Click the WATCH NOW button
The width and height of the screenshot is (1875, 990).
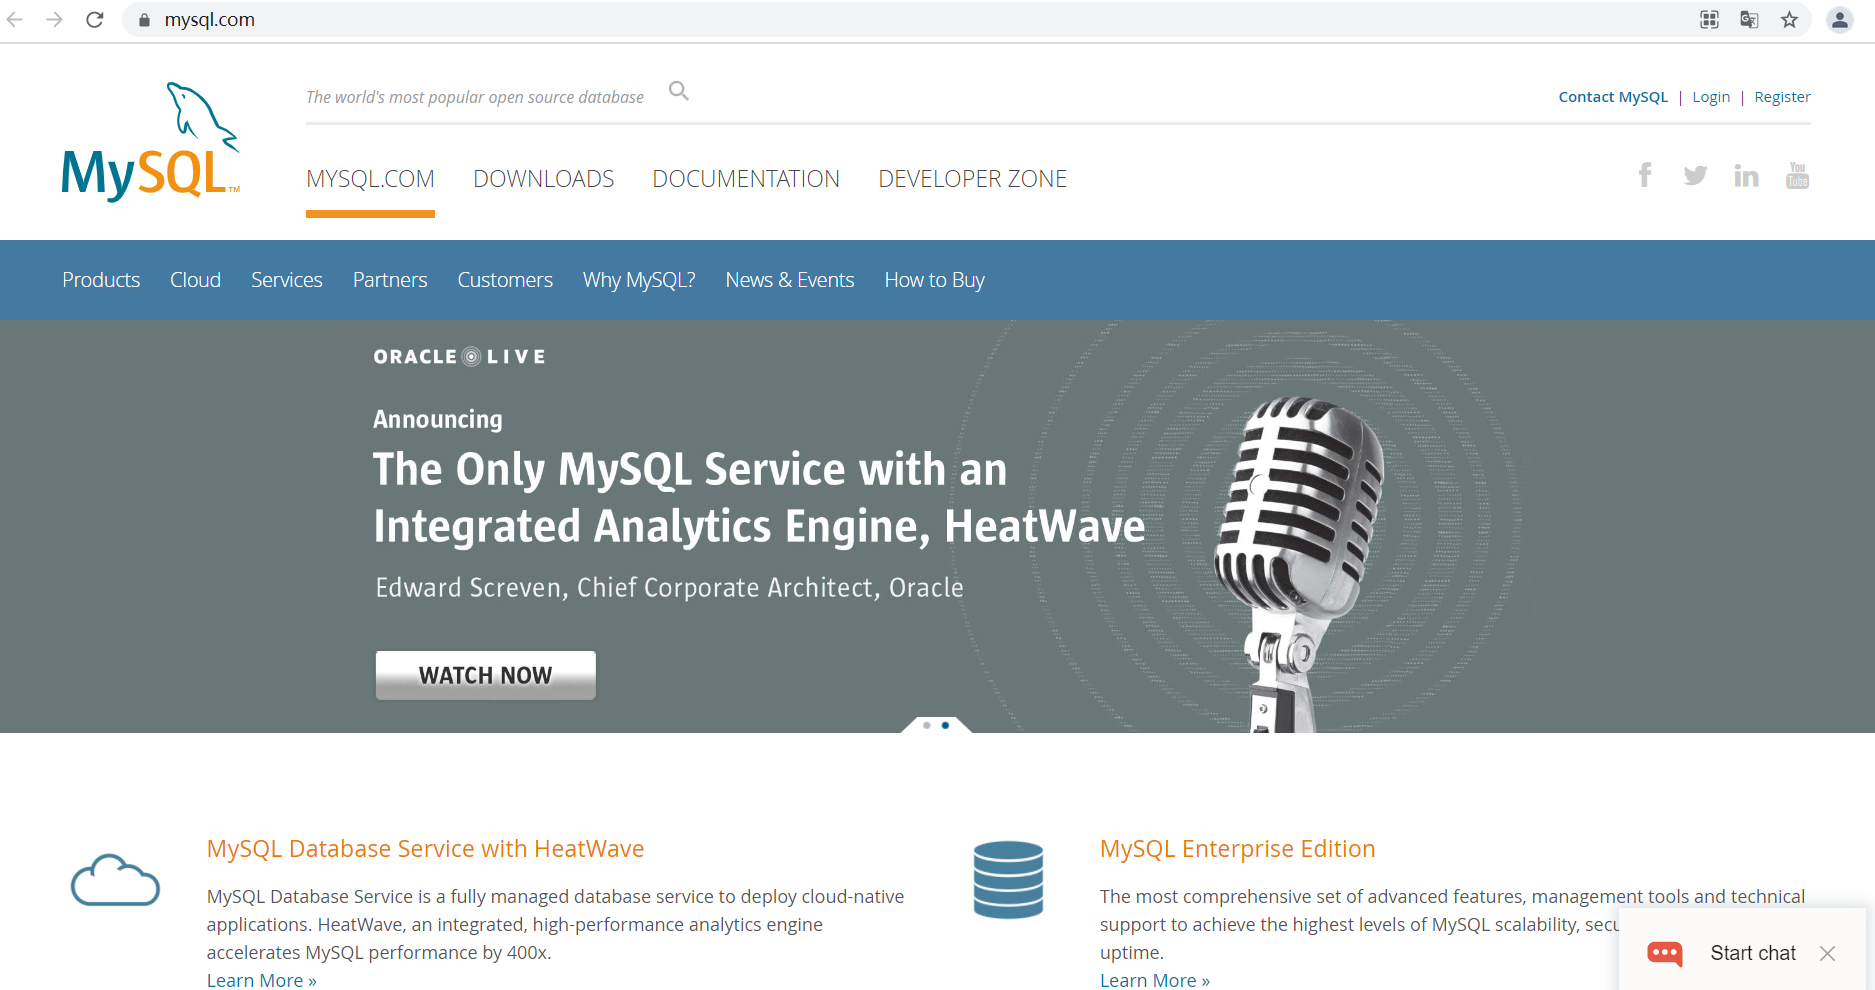(x=485, y=675)
